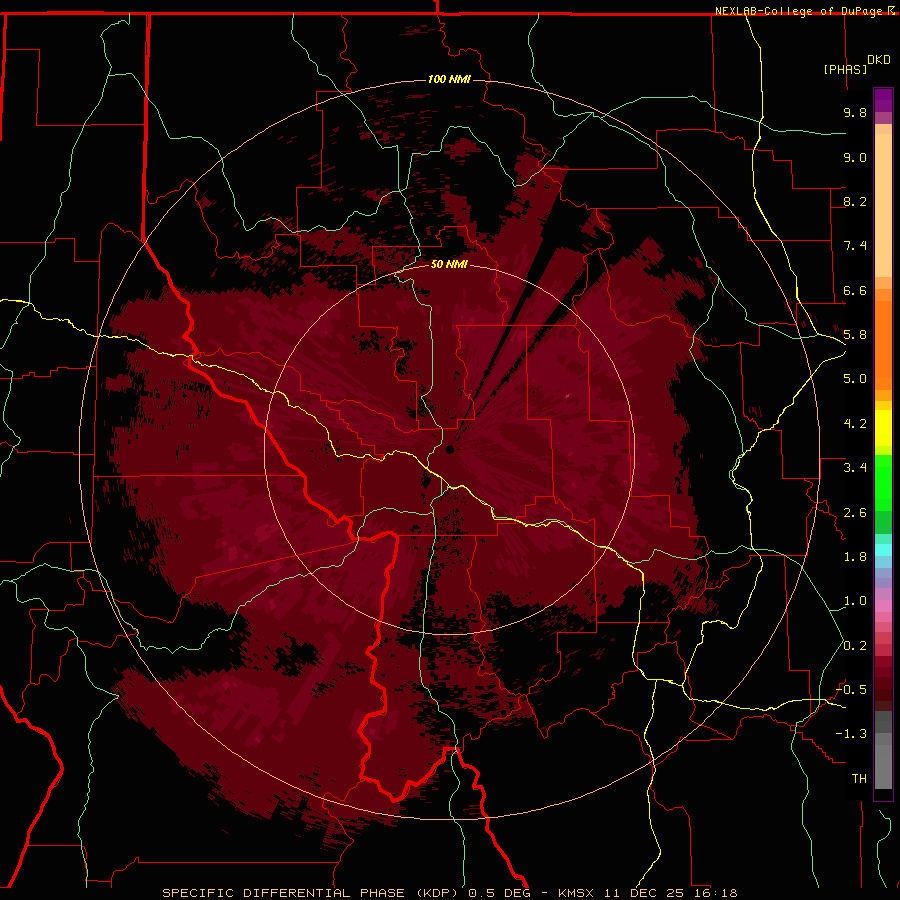Select the 8.2 scale value

click(x=855, y=201)
